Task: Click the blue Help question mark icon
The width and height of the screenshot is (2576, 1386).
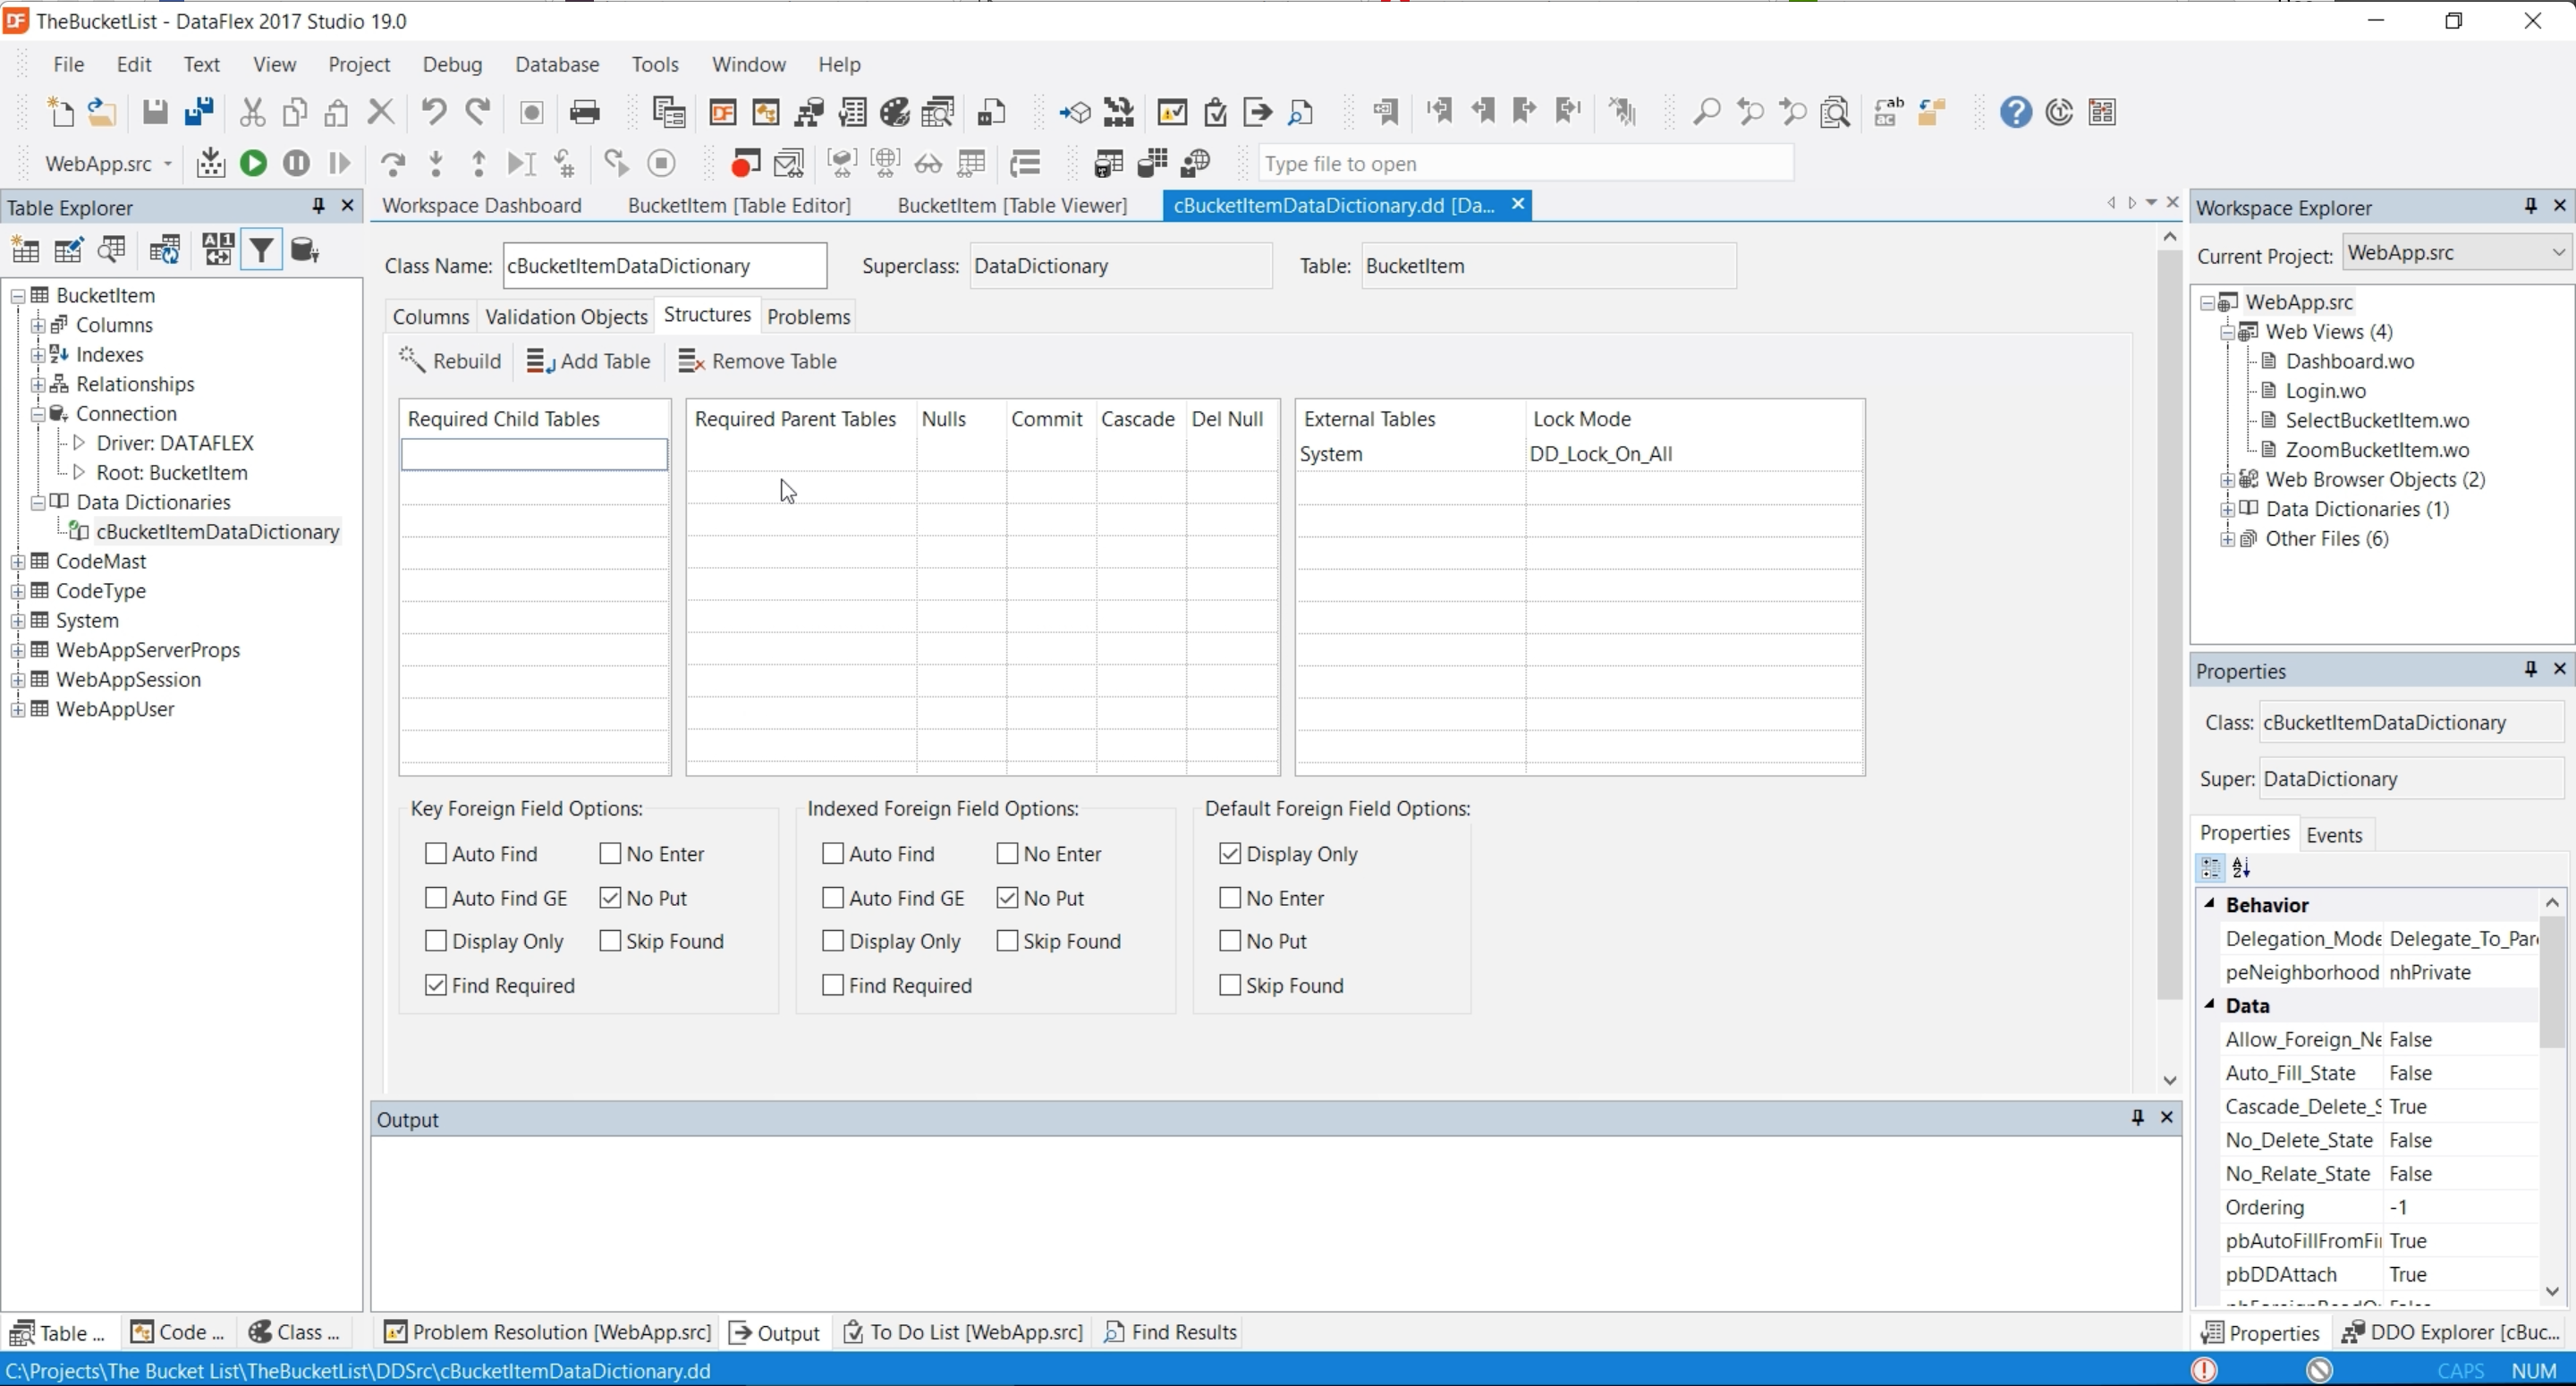Action: click(x=2015, y=112)
